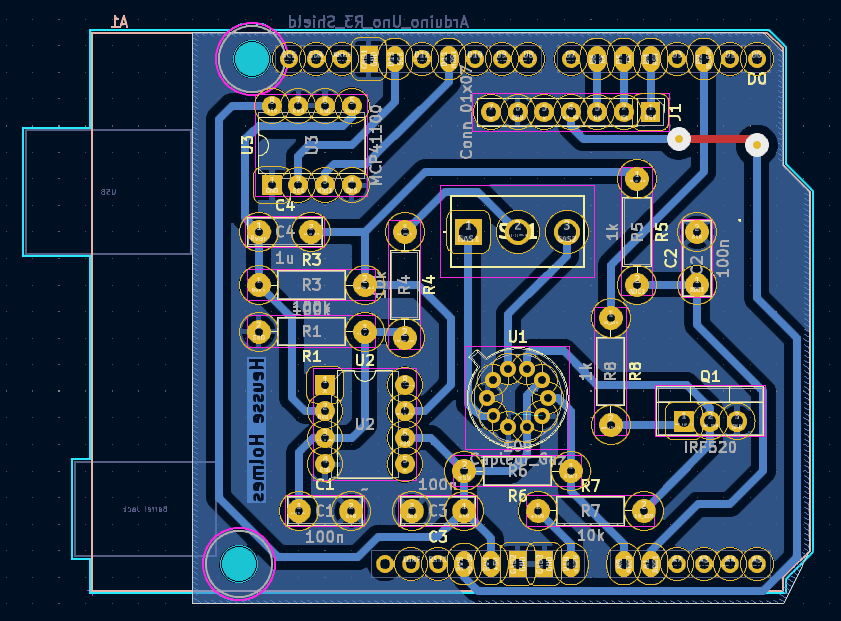Click the right via of red jumper
Screen dimensions: 841x621
(x=757, y=145)
